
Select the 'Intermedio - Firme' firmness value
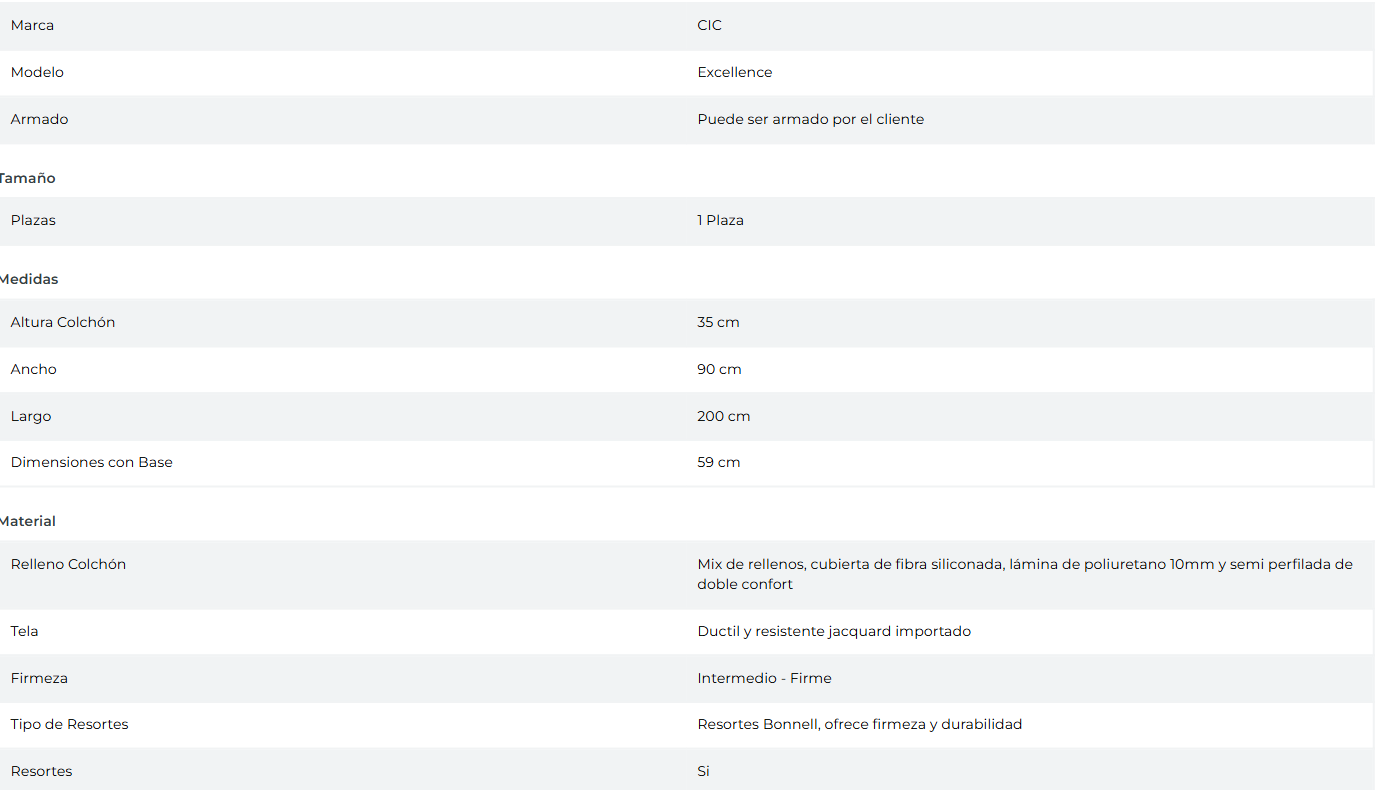tap(764, 678)
